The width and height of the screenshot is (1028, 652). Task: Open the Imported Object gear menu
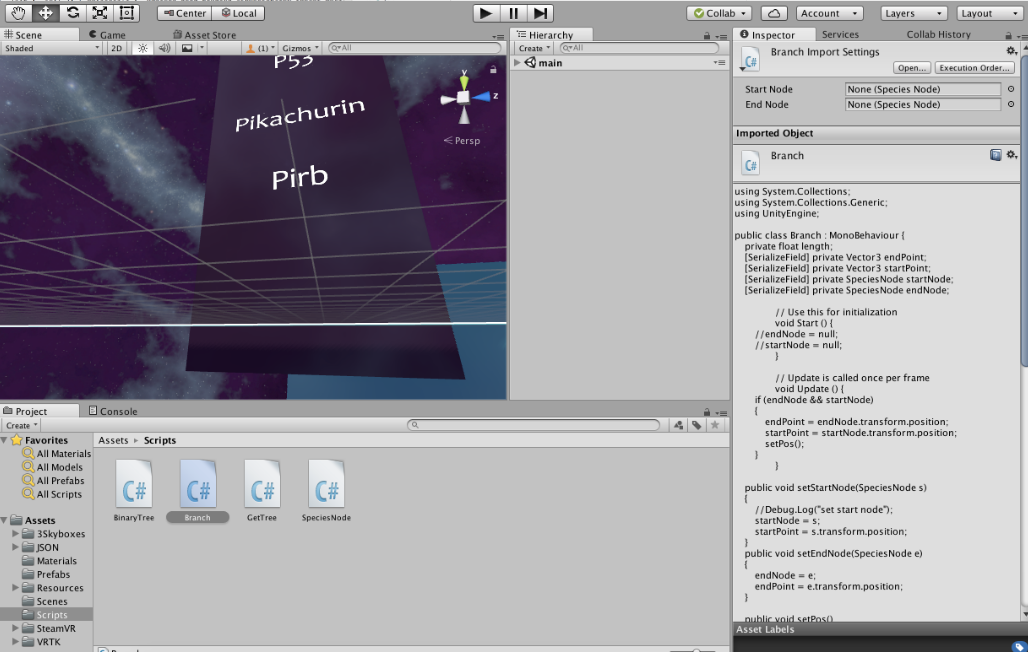click(x=1011, y=155)
